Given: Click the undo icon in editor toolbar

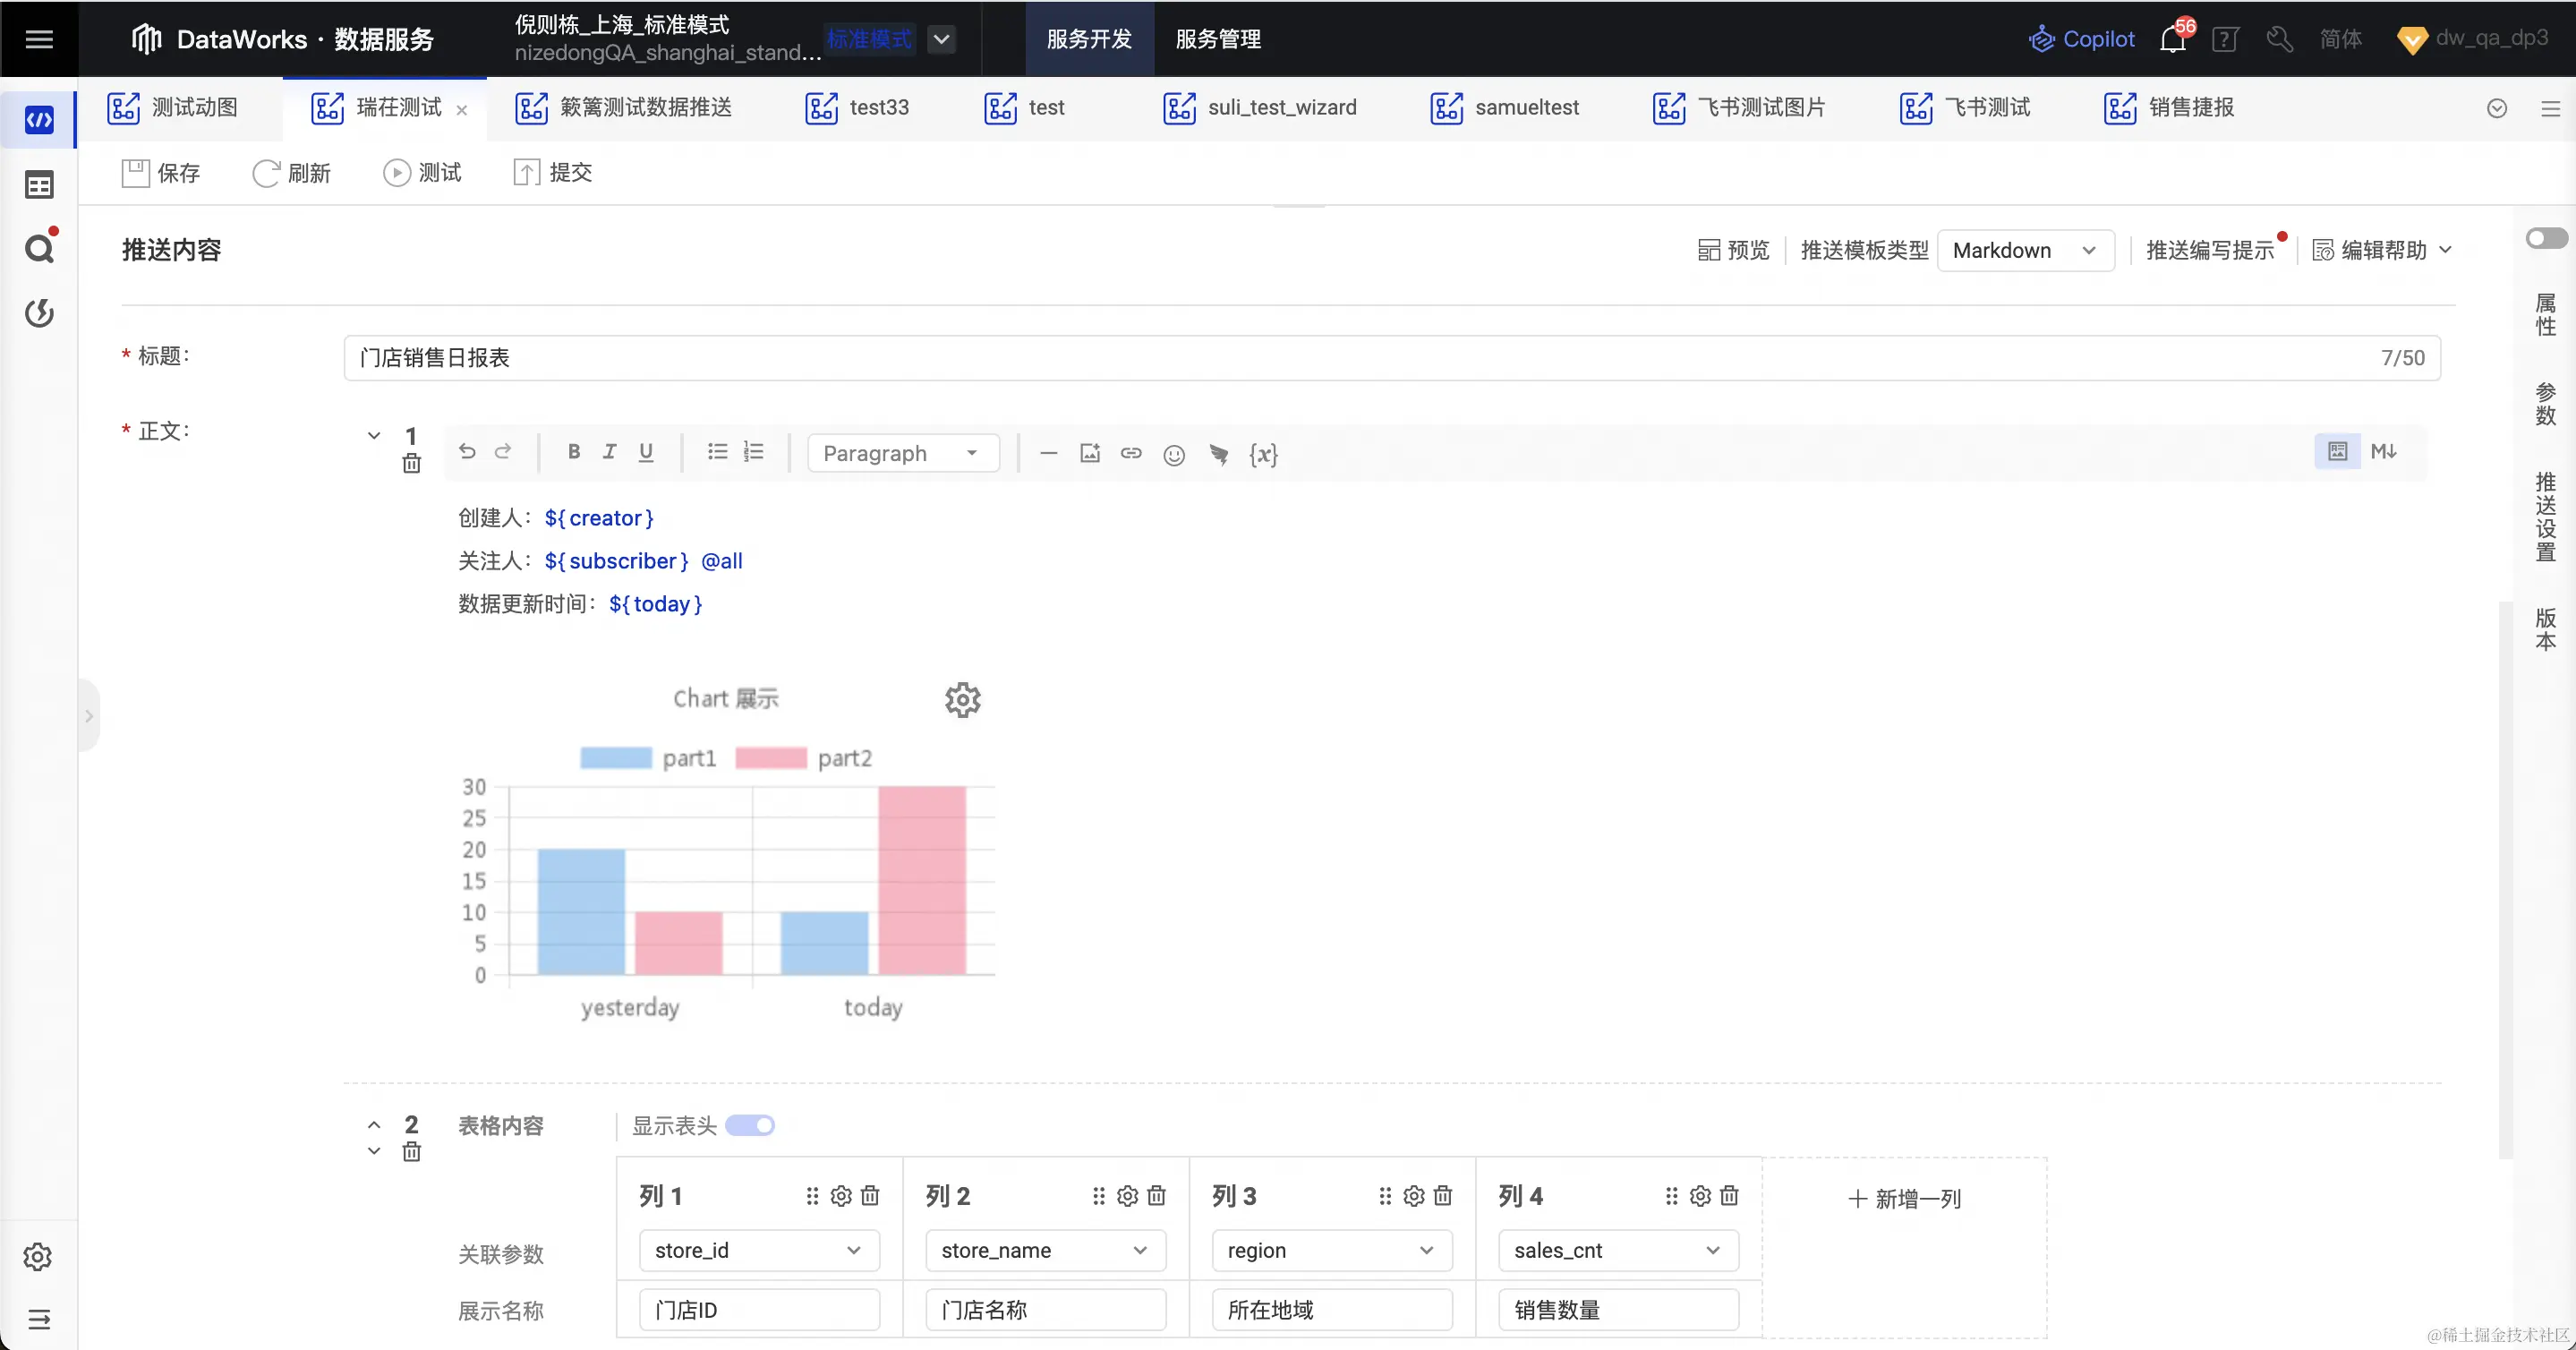Looking at the screenshot, I should [x=467, y=452].
